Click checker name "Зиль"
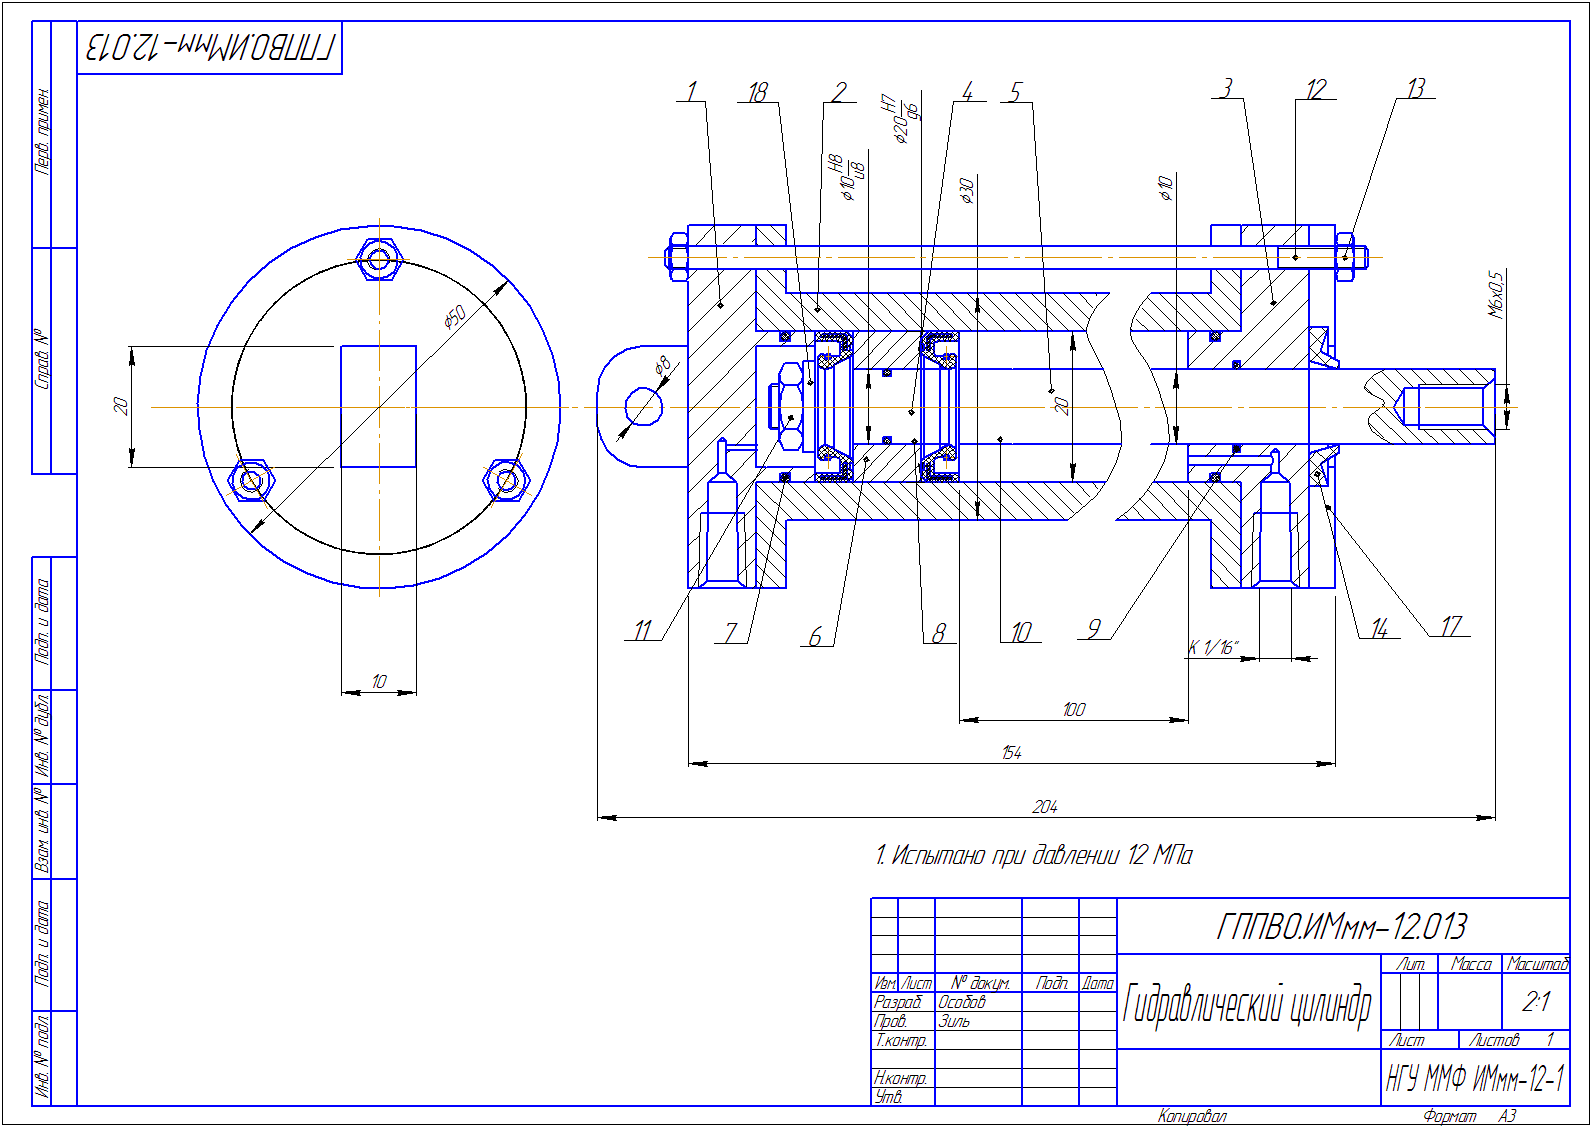Image resolution: width=1592 pixels, height=1127 pixels. click(x=954, y=1021)
